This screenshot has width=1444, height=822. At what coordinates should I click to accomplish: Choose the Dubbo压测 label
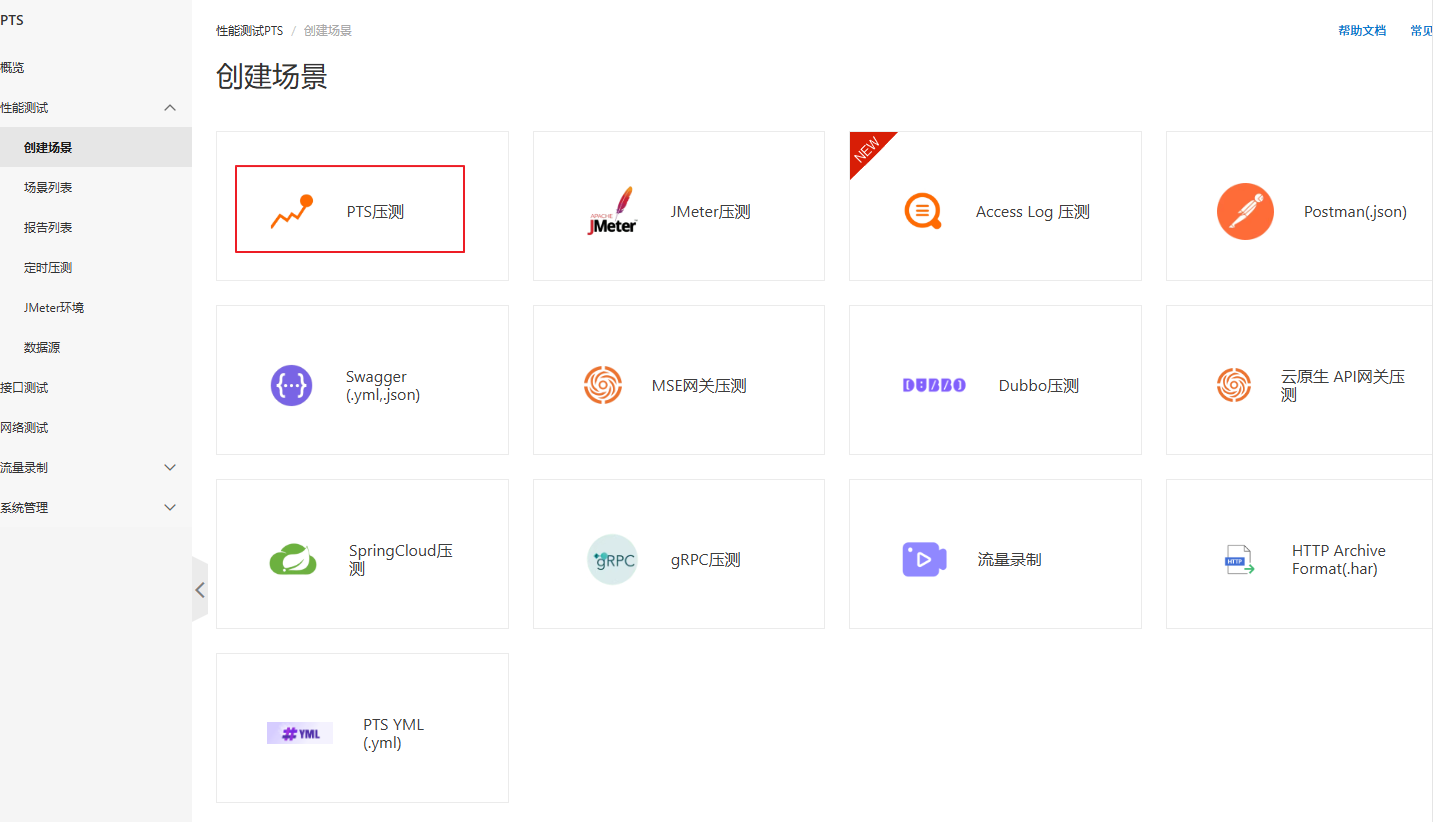click(x=1039, y=386)
